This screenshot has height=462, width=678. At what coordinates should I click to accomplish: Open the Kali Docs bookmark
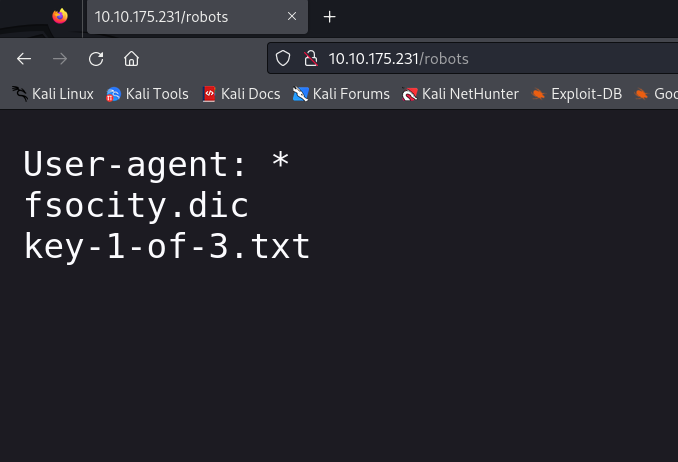(241, 94)
